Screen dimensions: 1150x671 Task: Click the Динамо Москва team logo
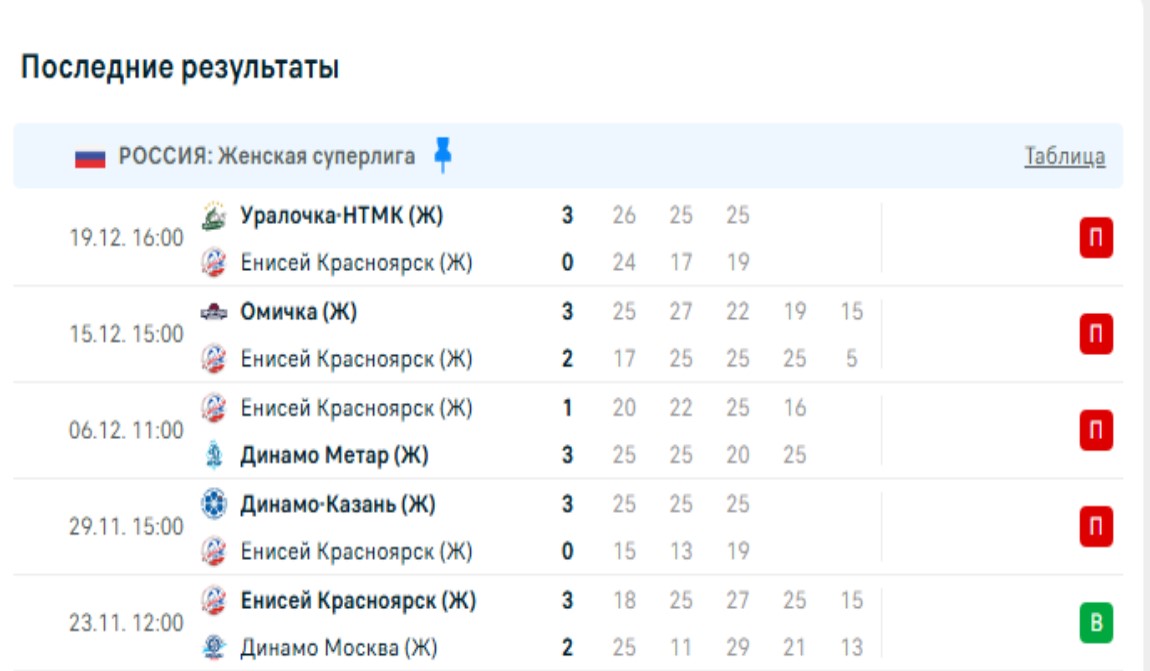tap(214, 648)
